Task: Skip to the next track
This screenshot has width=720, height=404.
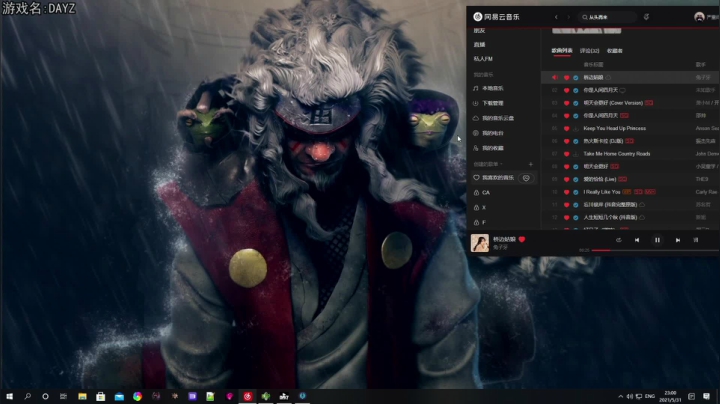Action: pyautogui.click(x=678, y=240)
